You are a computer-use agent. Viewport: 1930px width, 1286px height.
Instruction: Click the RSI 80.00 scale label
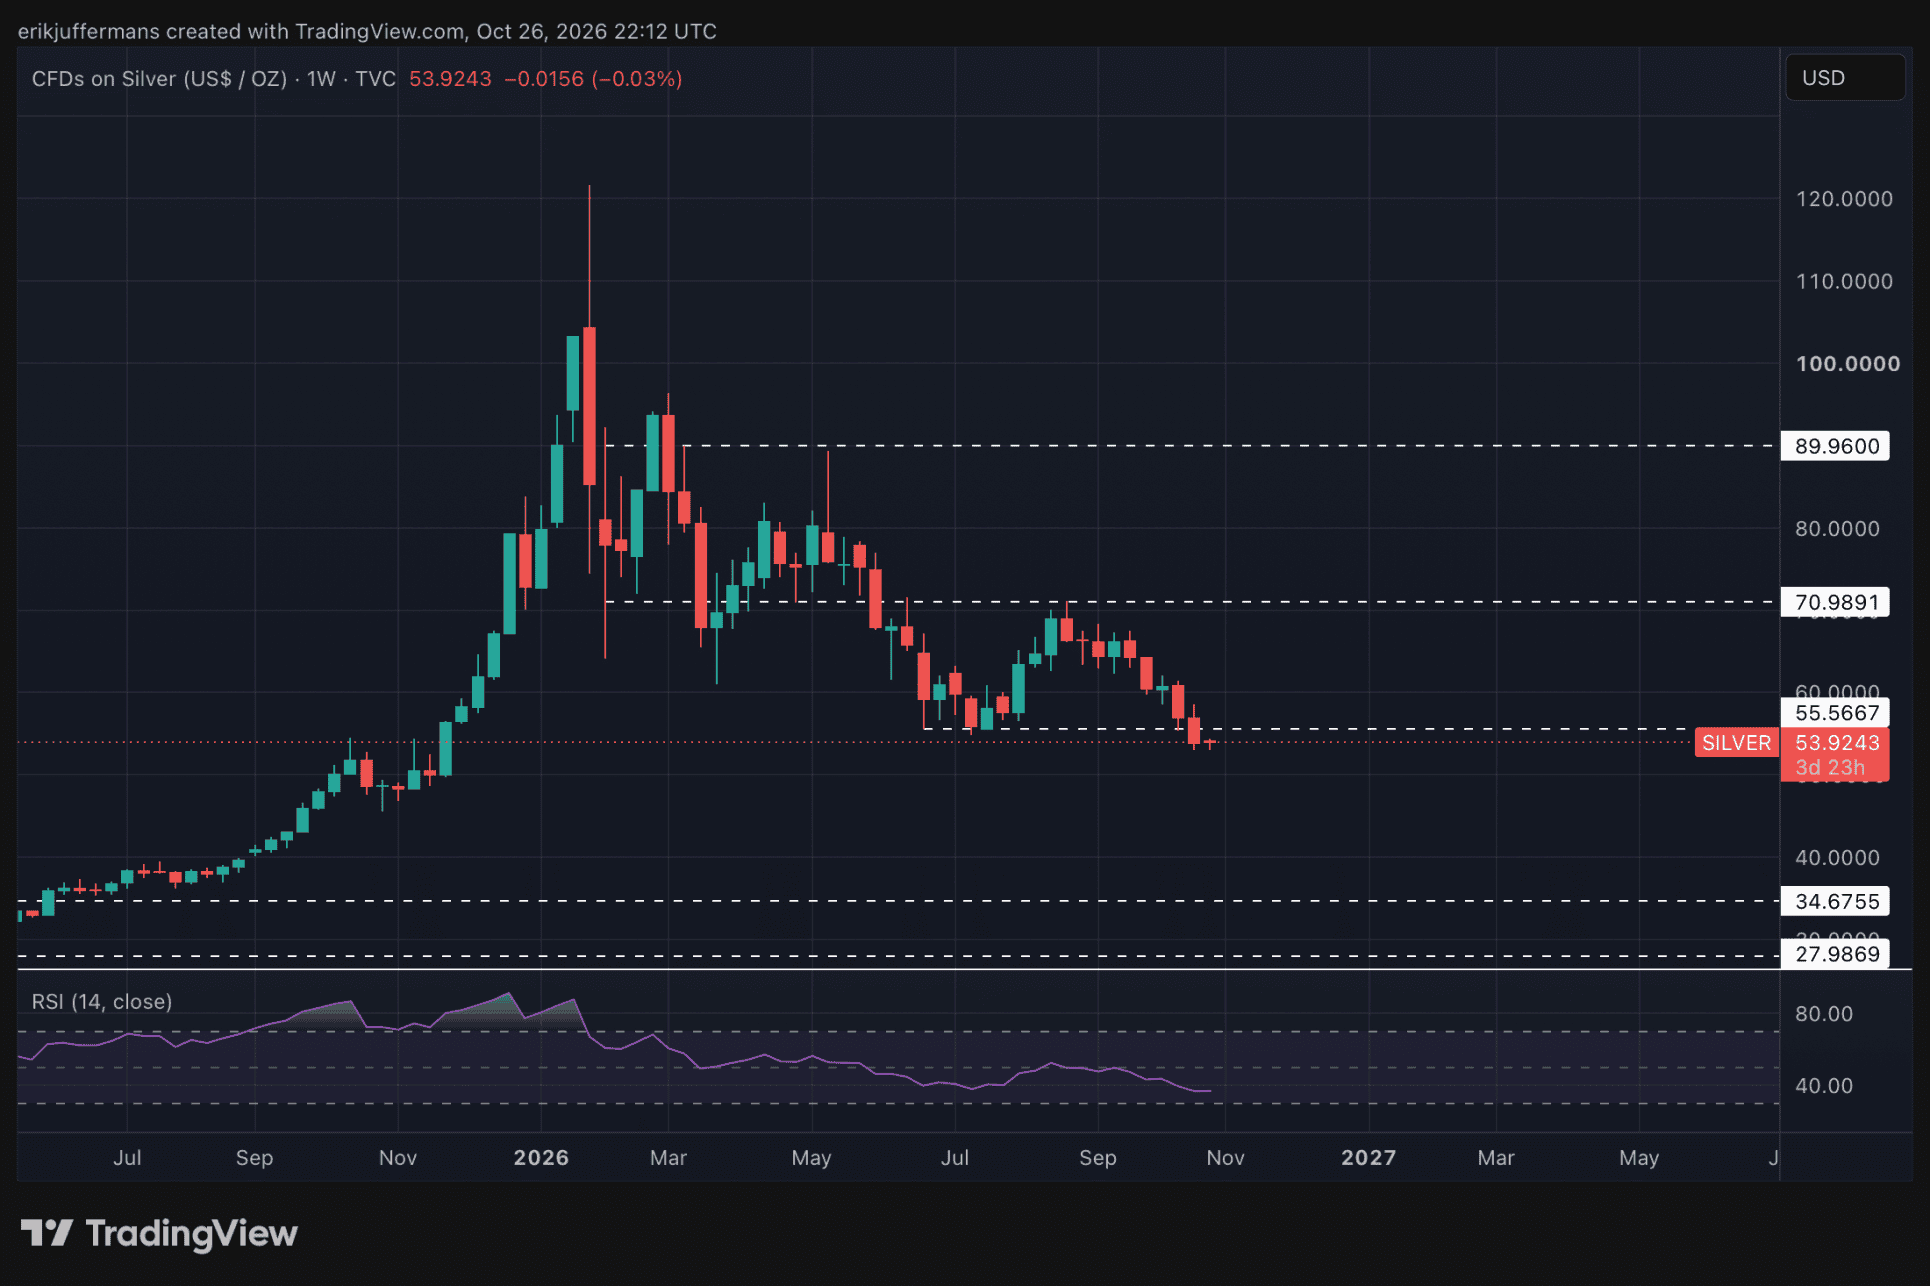(1824, 1014)
